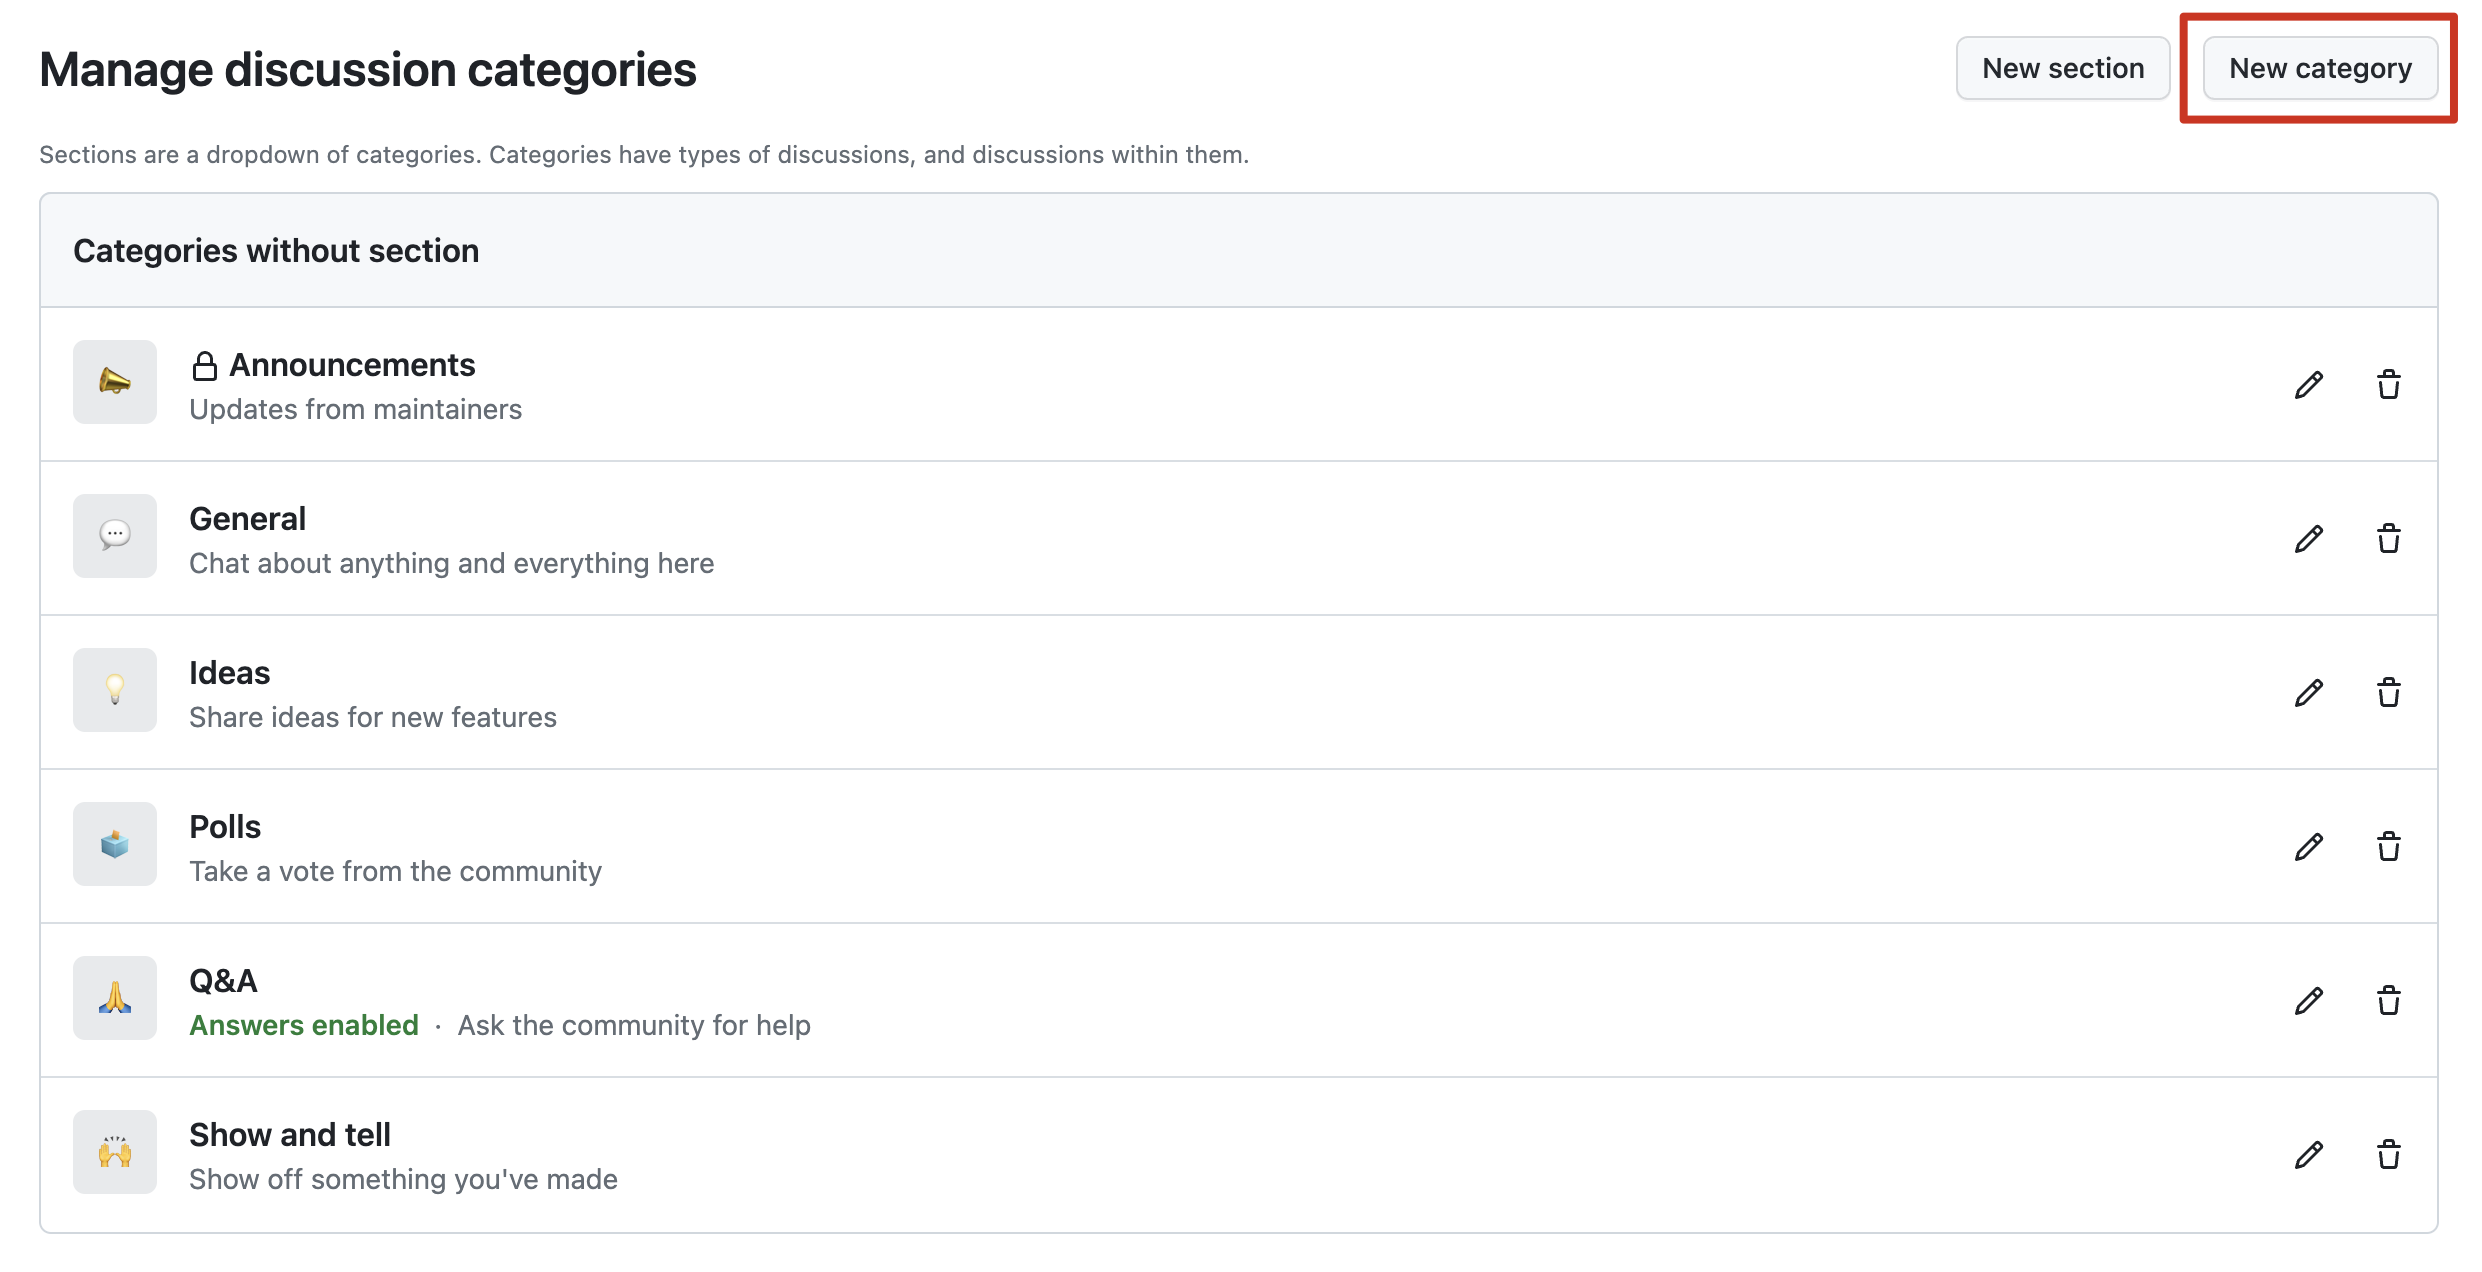2482x1272 pixels.
Task: Delete the Announcements category via trash icon
Action: tap(2388, 384)
